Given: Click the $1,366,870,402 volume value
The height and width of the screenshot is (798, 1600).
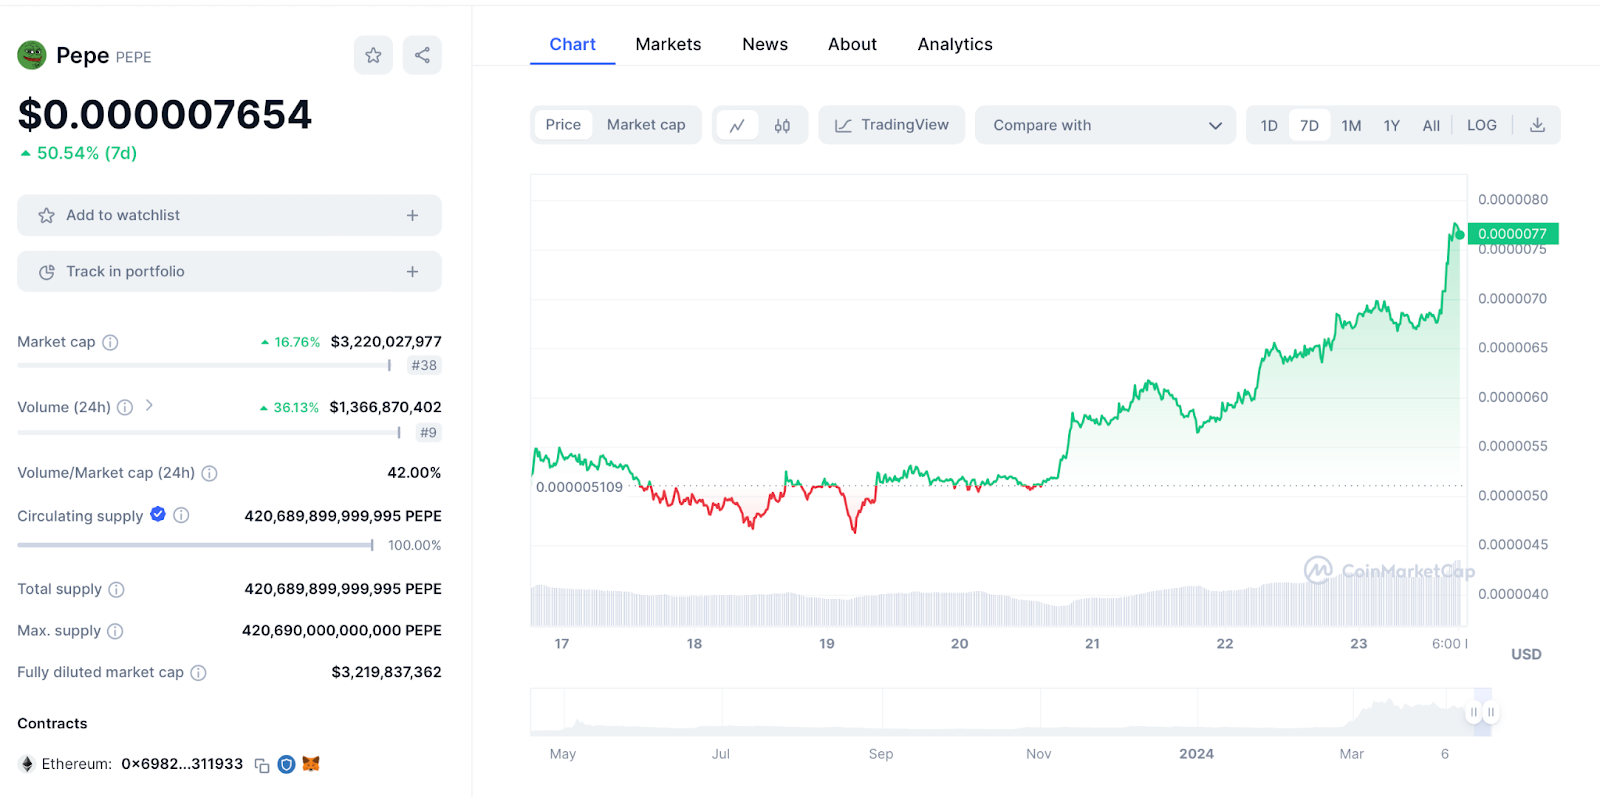Looking at the screenshot, I should [x=385, y=407].
